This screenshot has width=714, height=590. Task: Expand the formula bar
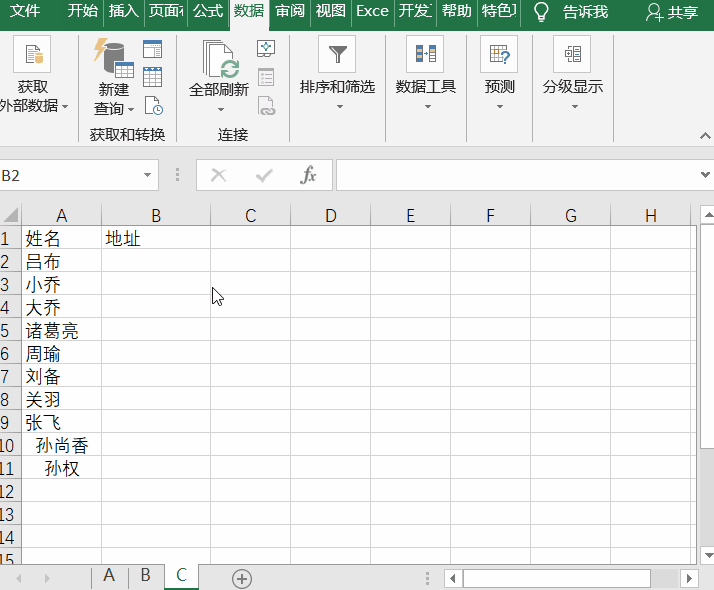pyautogui.click(x=705, y=174)
